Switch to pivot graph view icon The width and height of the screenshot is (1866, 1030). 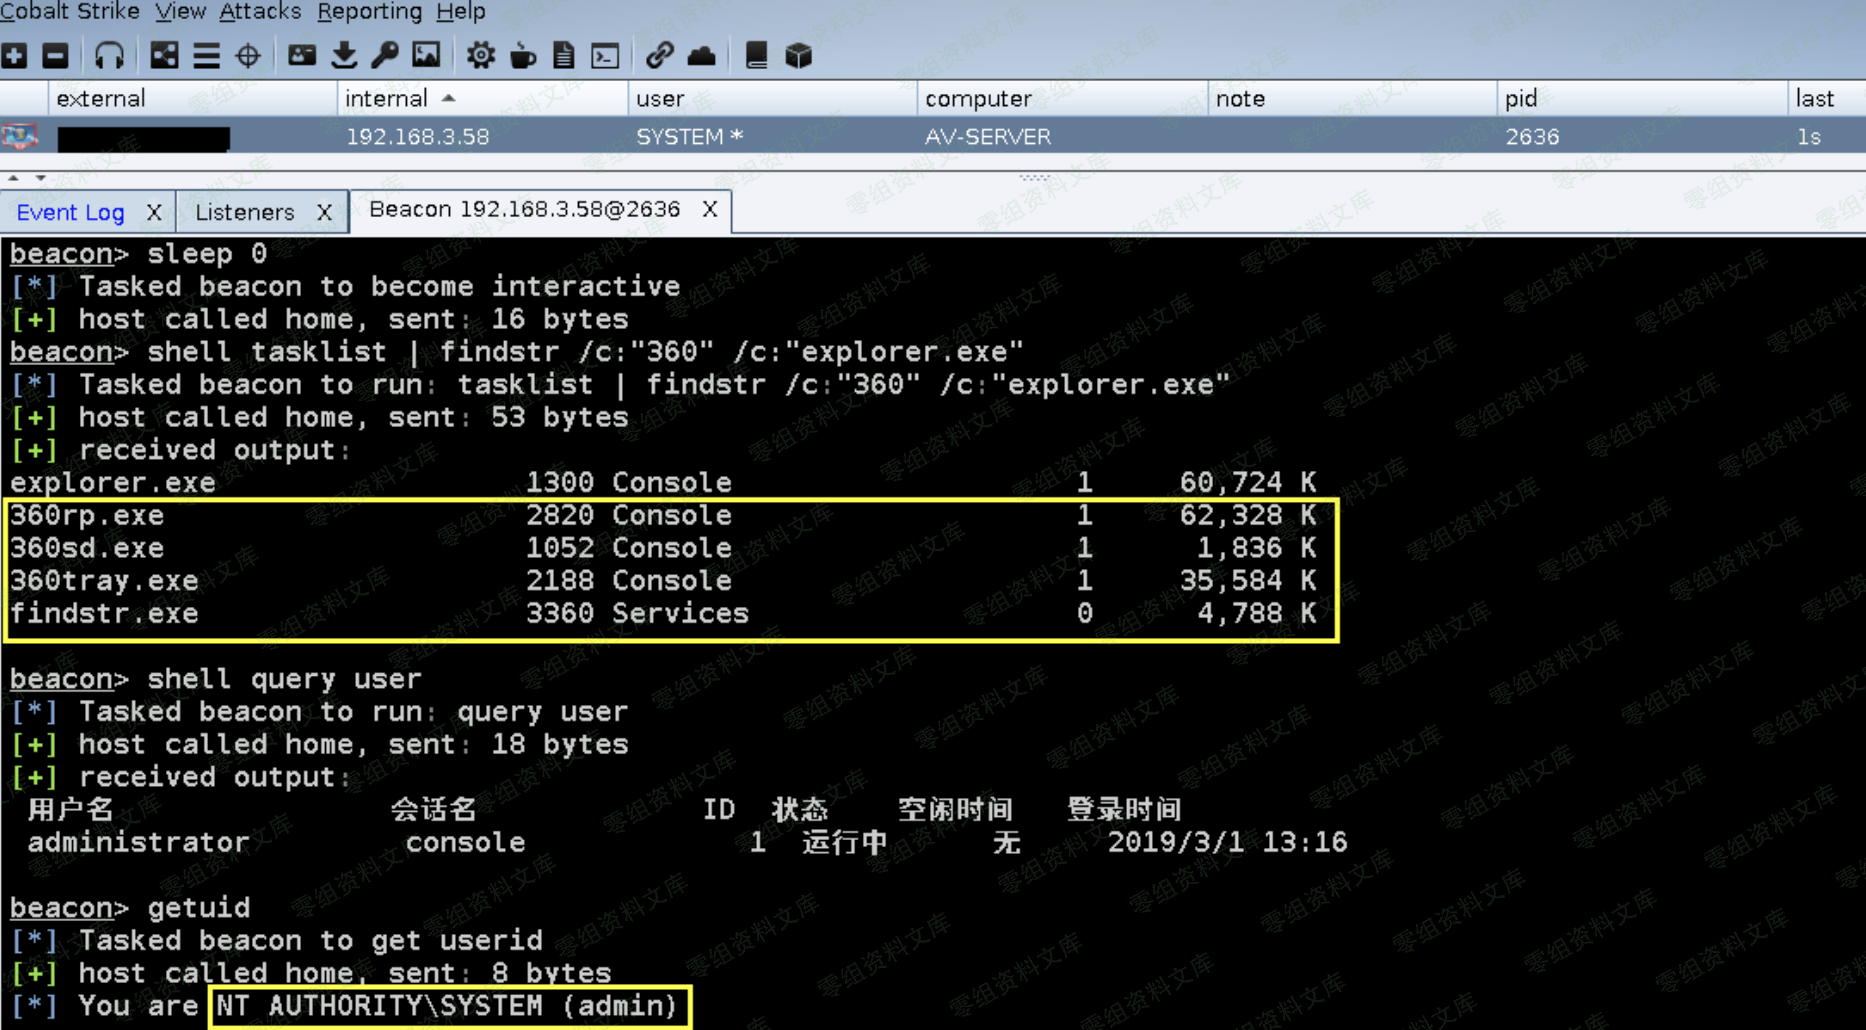pyautogui.click(x=164, y=56)
